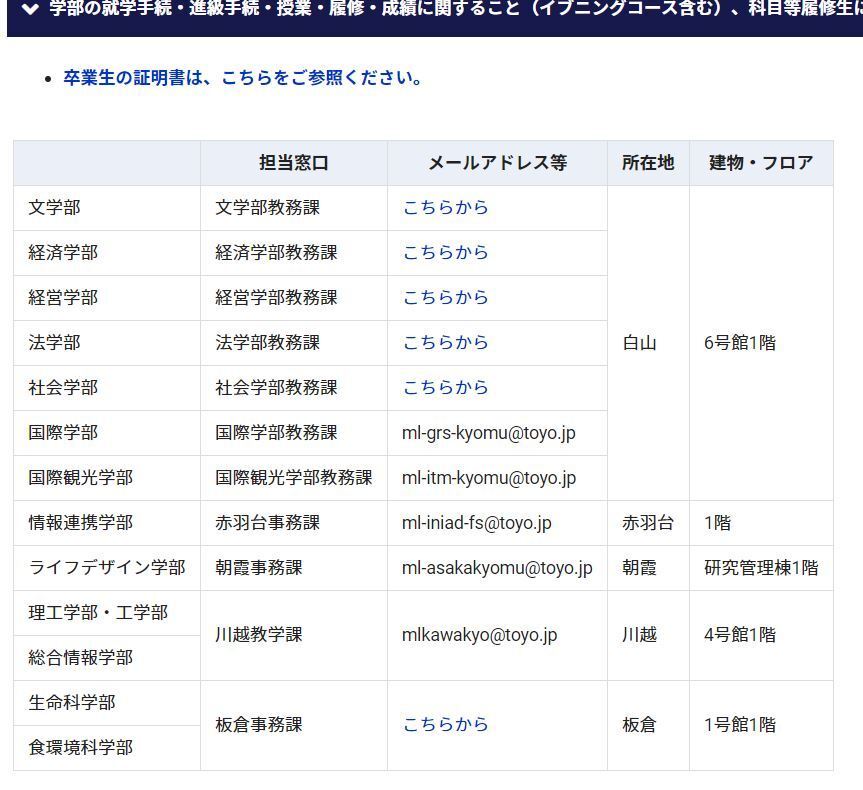Viewport: 863px width, 790px height.
Task: Collapse the accordion using the header chevron
Action: 31,10
